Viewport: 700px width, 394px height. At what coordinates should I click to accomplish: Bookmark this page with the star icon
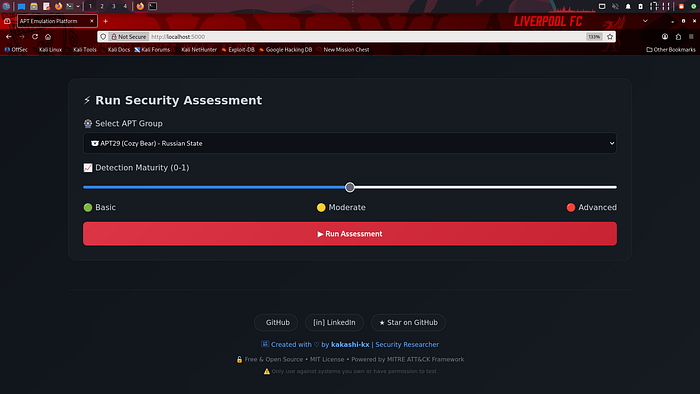[610, 37]
